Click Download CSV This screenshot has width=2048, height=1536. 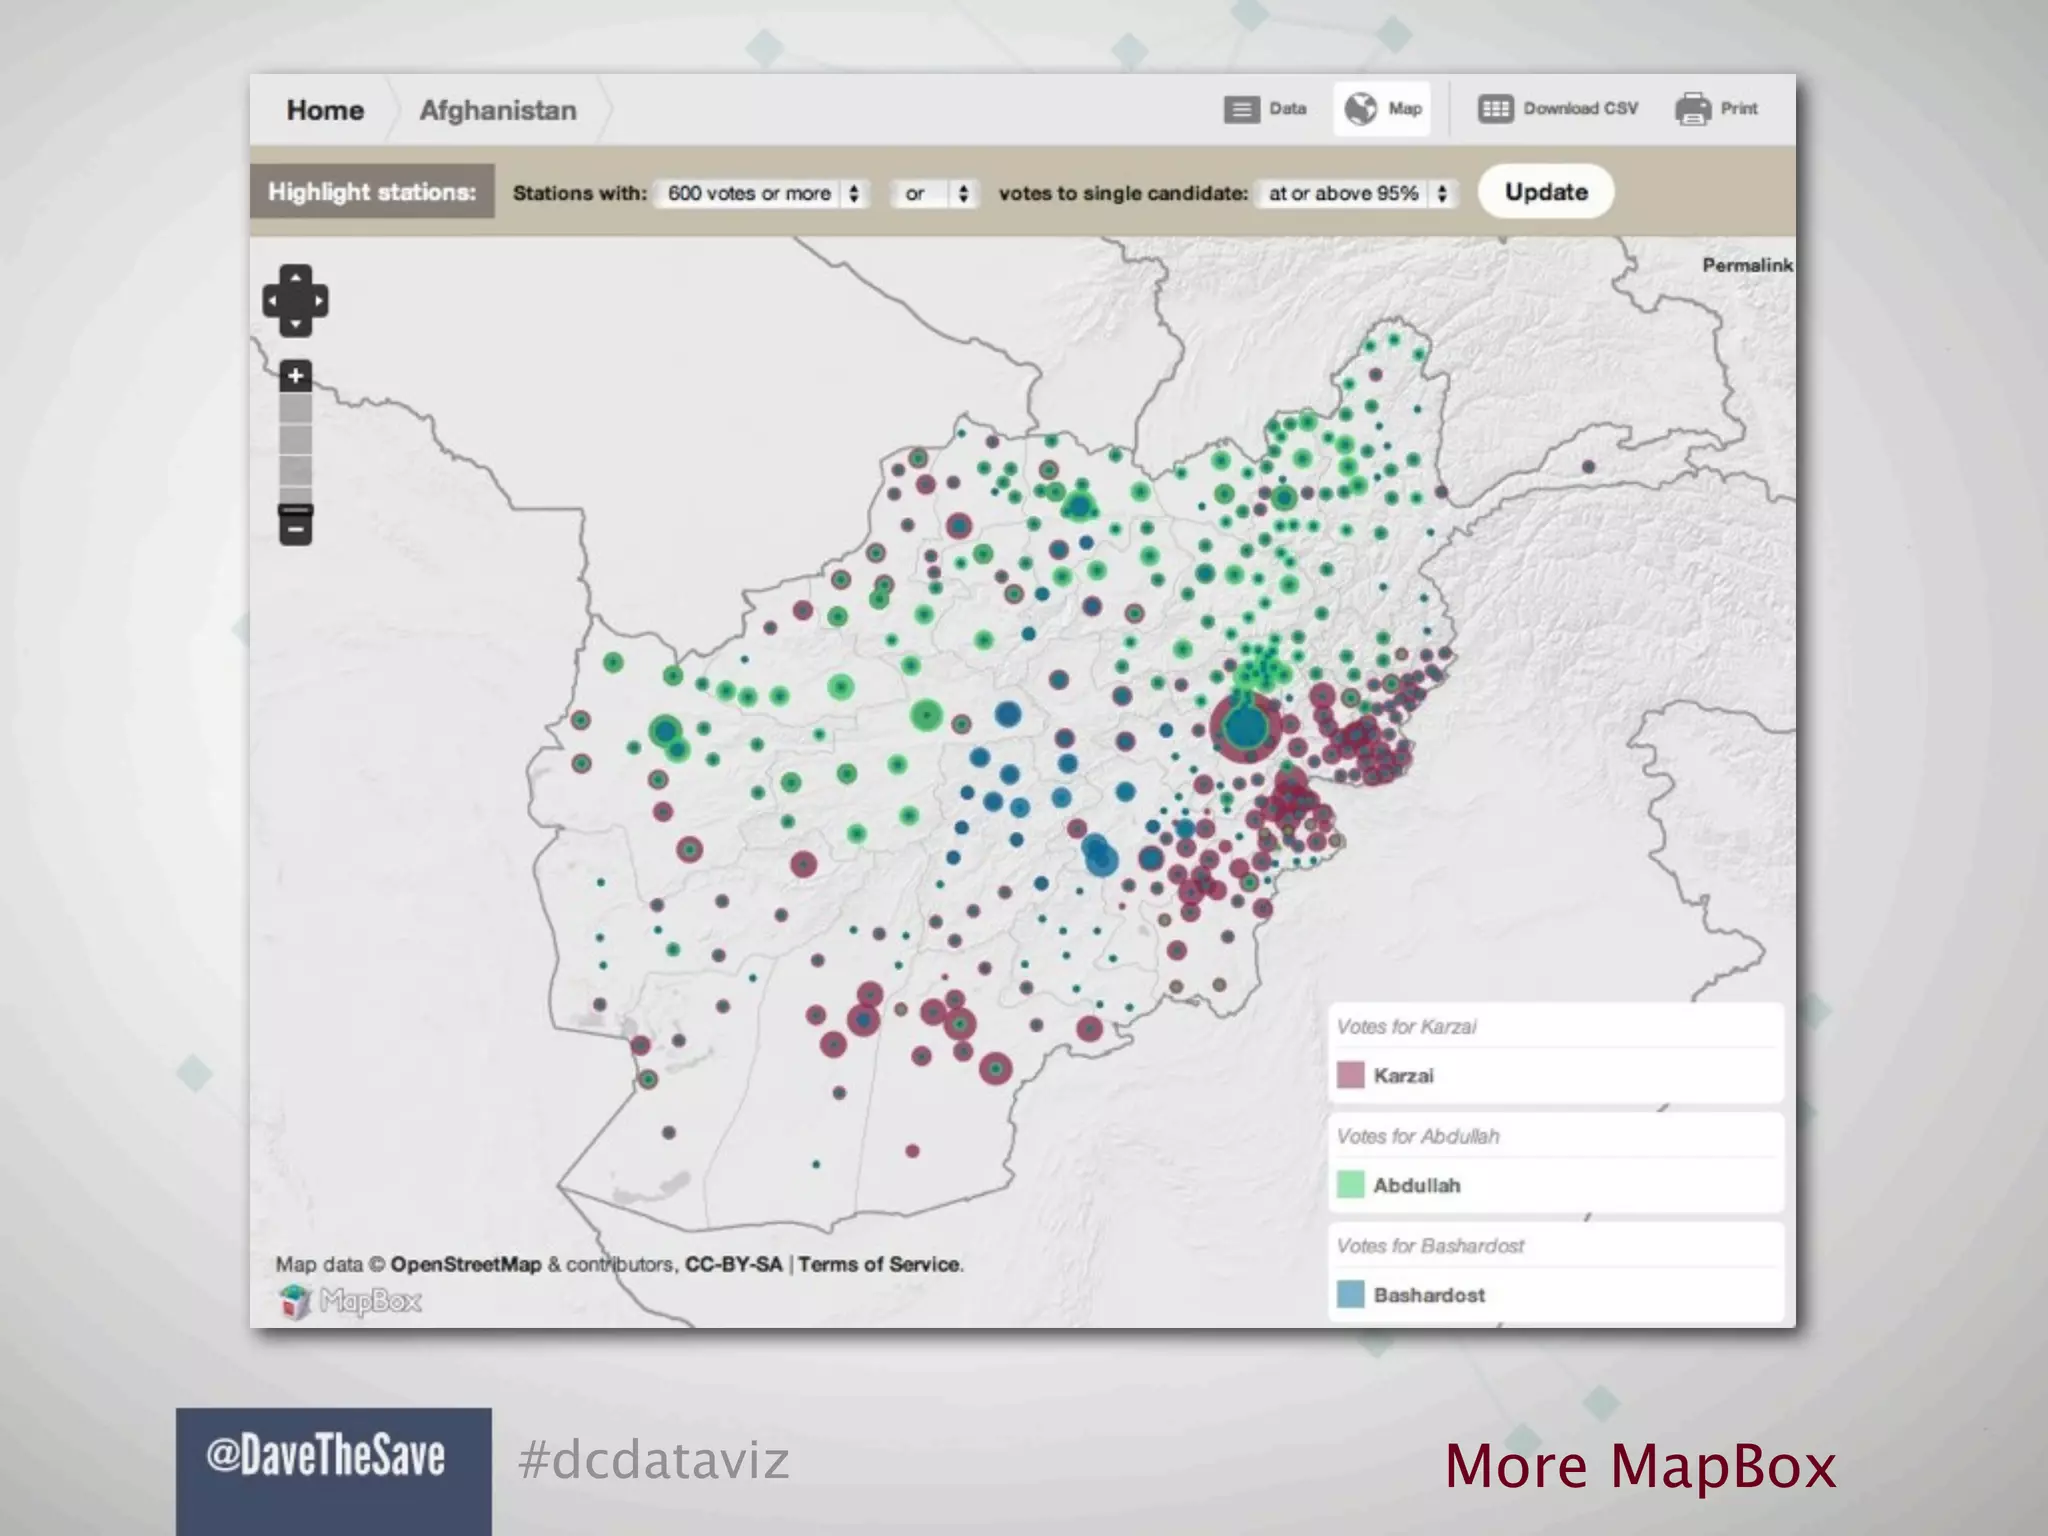pyautogui.click(x=1558, y=109)
